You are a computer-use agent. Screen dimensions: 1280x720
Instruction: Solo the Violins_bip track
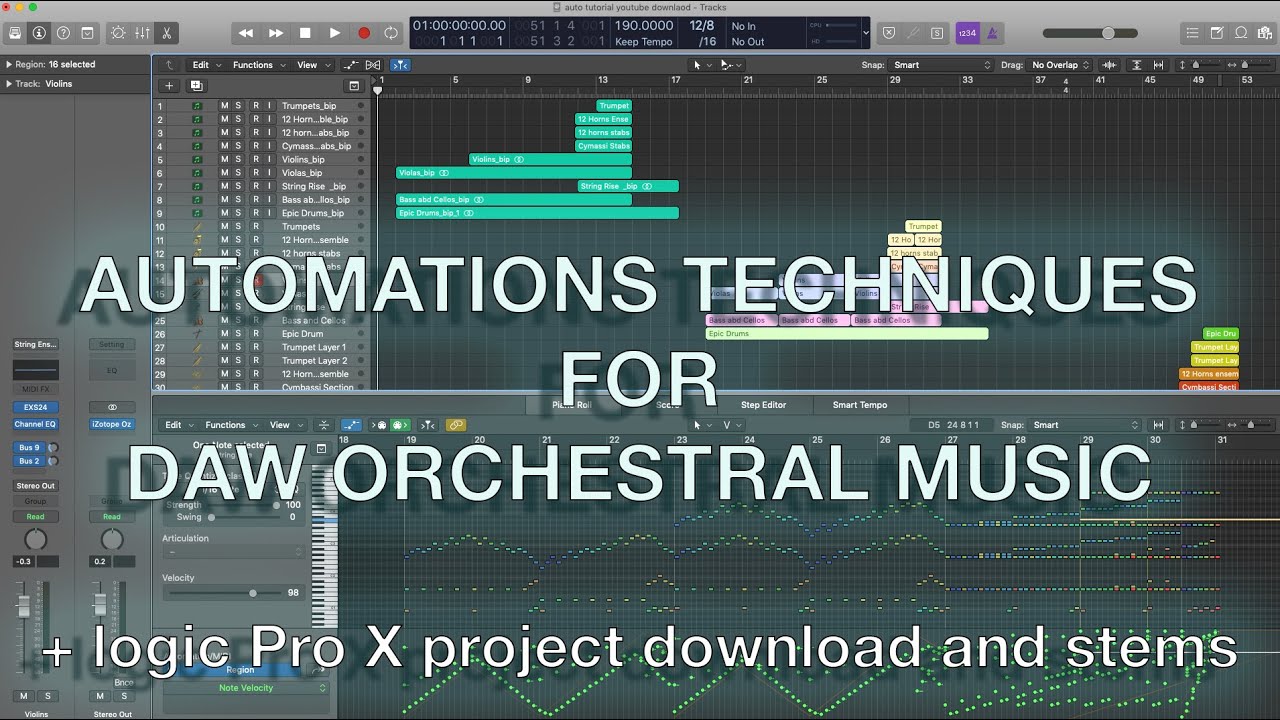pos(238,160)
